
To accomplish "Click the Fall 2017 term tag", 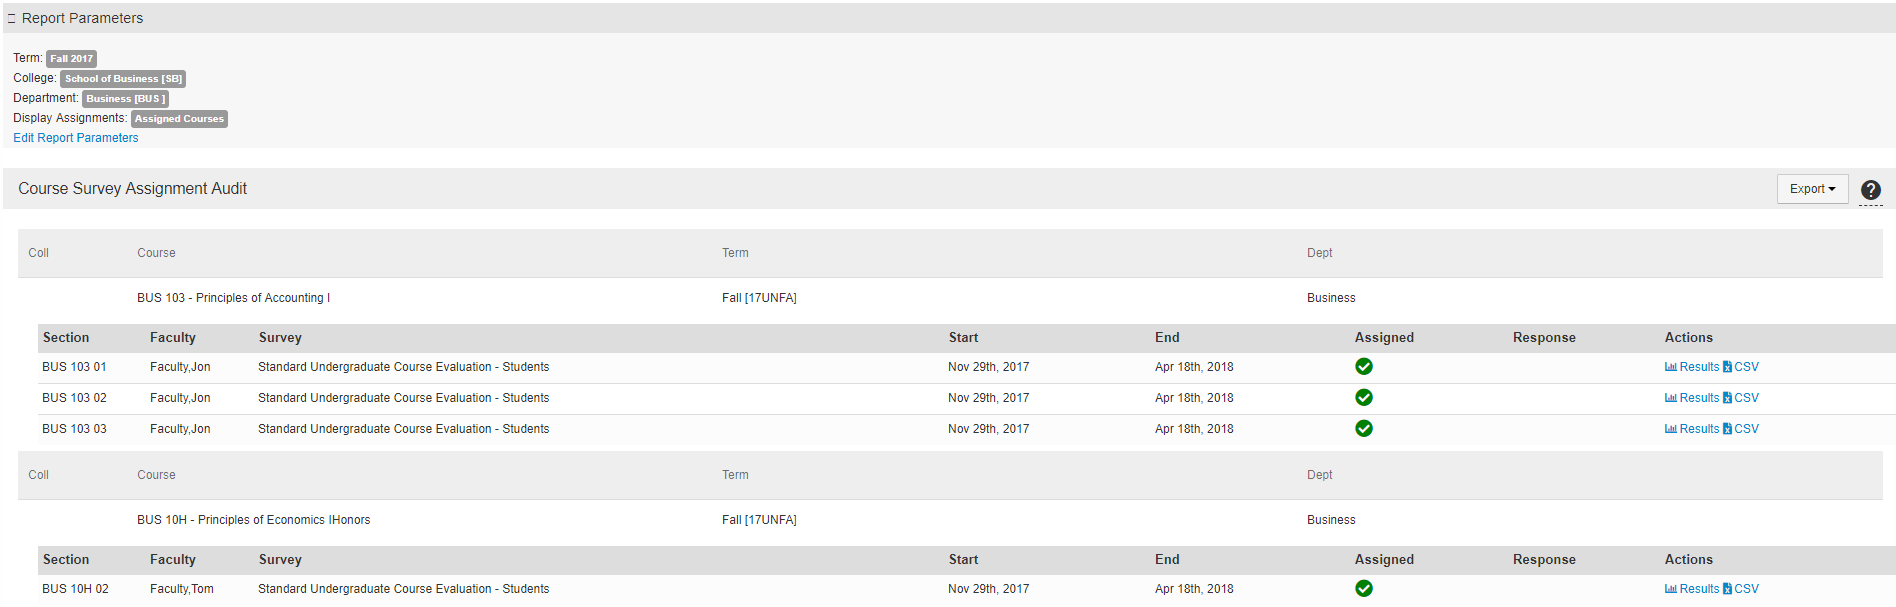I will [x=71, y=59].
